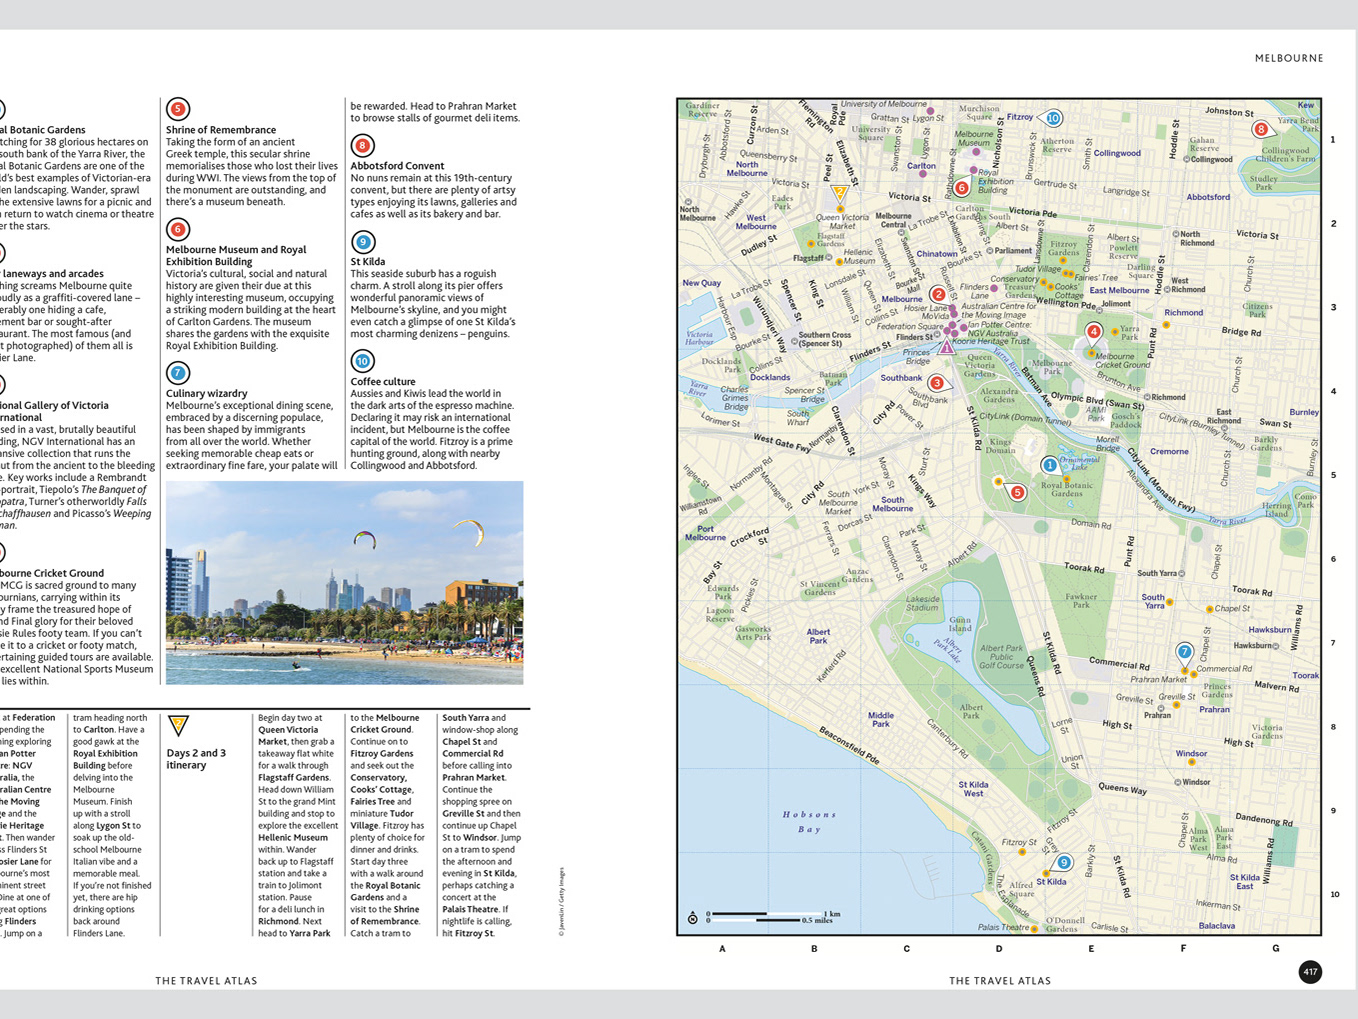Click THE TRAVEL ATLAS footer below the map

pyautogui.click(x=1000, y=981)
